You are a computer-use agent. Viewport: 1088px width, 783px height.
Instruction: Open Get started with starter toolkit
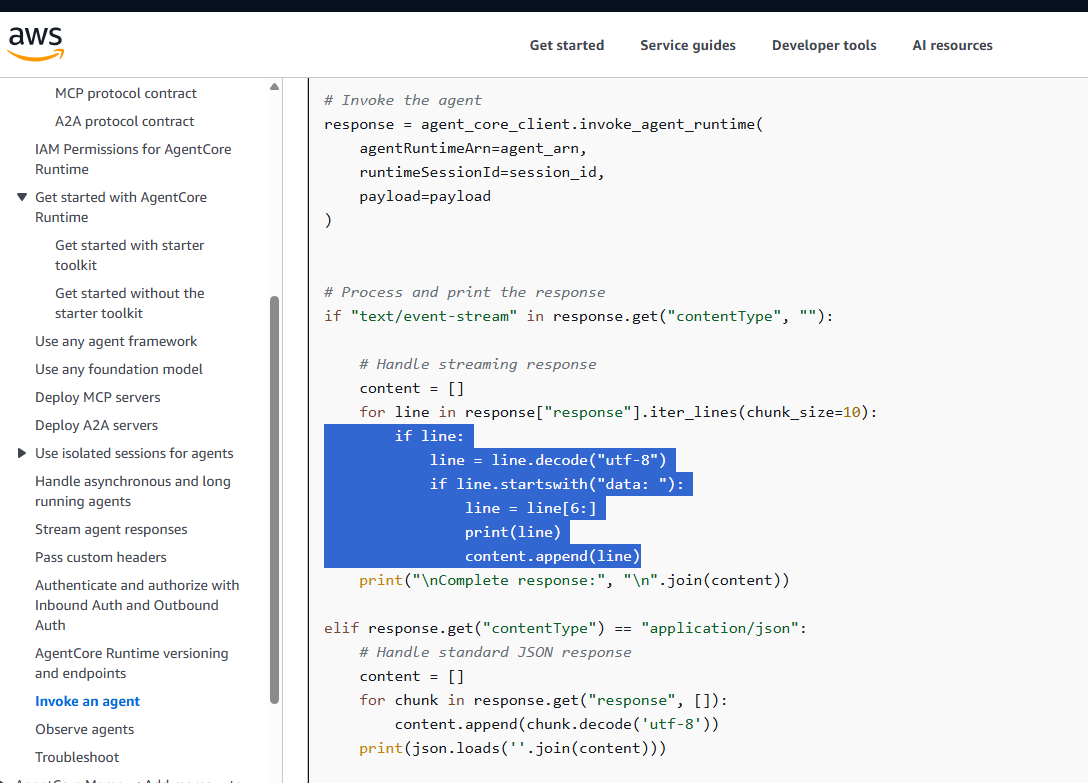point(129,255)
